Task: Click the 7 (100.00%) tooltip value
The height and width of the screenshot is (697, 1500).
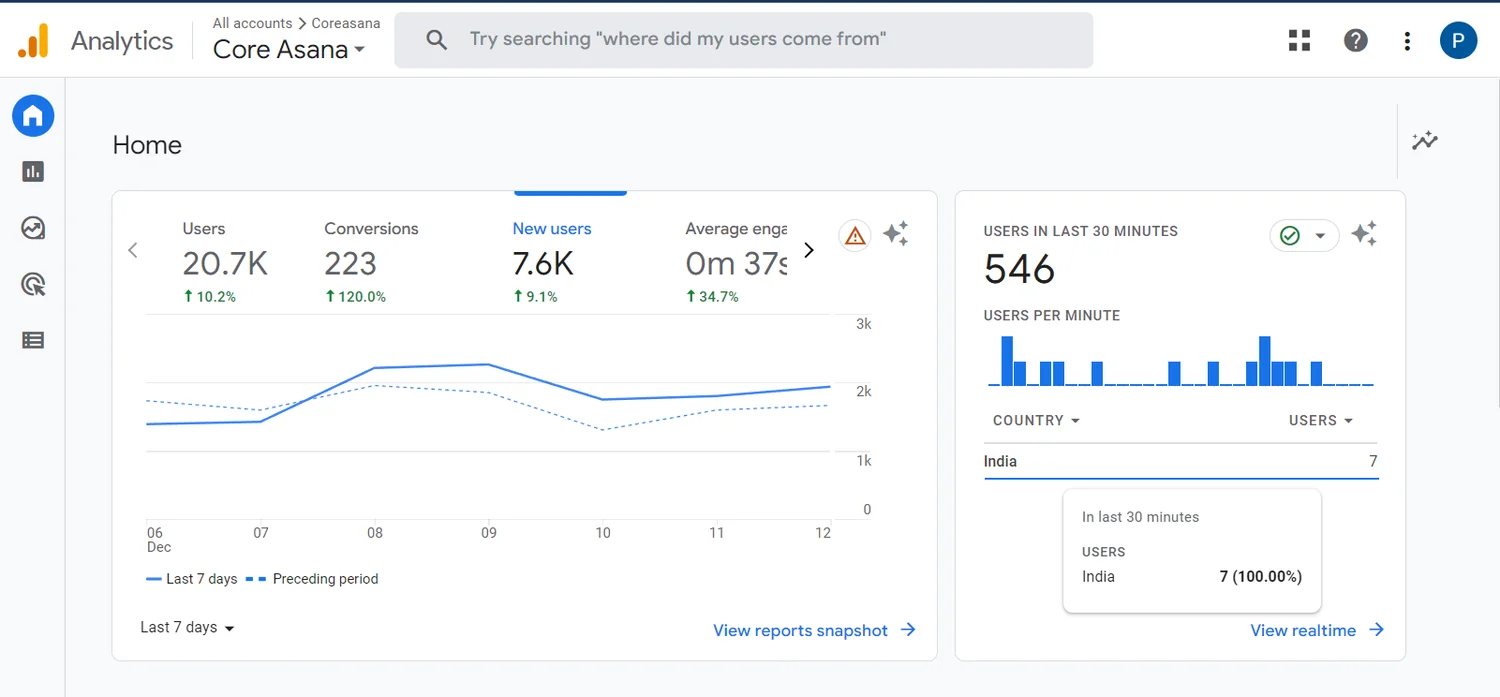Action: point(1260,577)
